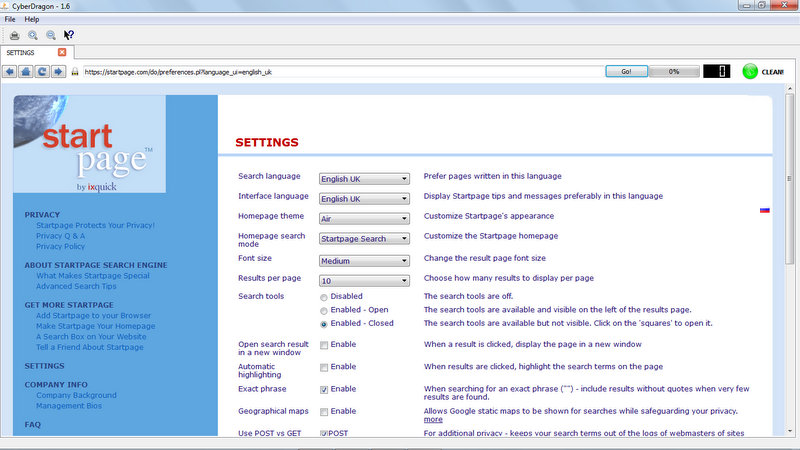Image resolution: width=800 pixels, height=450 pixels.
Task: Open the FAQ sidebar link
Action: (x=33, y=425)
